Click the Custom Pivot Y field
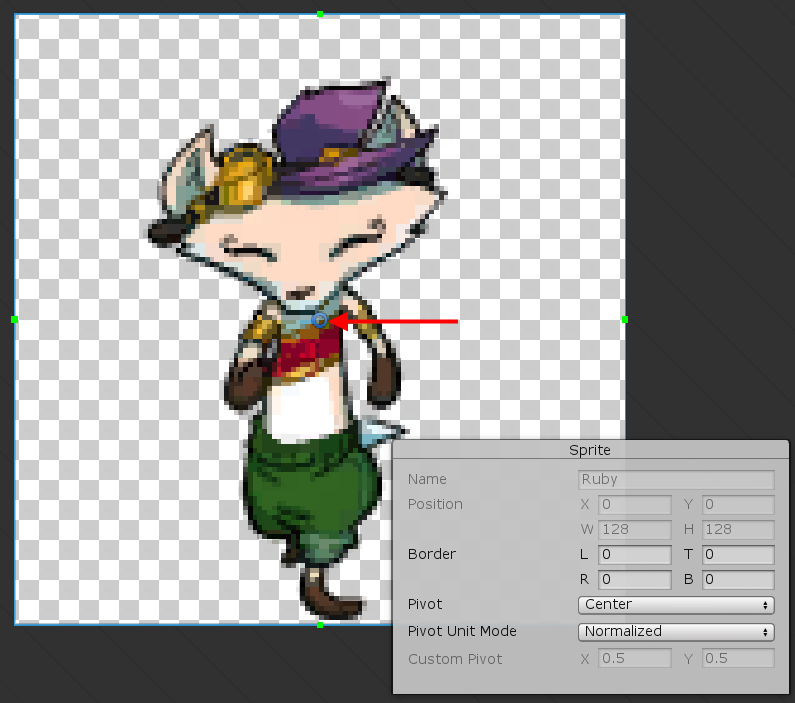The height and width of the screenshot is (703, 795). point(738,659)
